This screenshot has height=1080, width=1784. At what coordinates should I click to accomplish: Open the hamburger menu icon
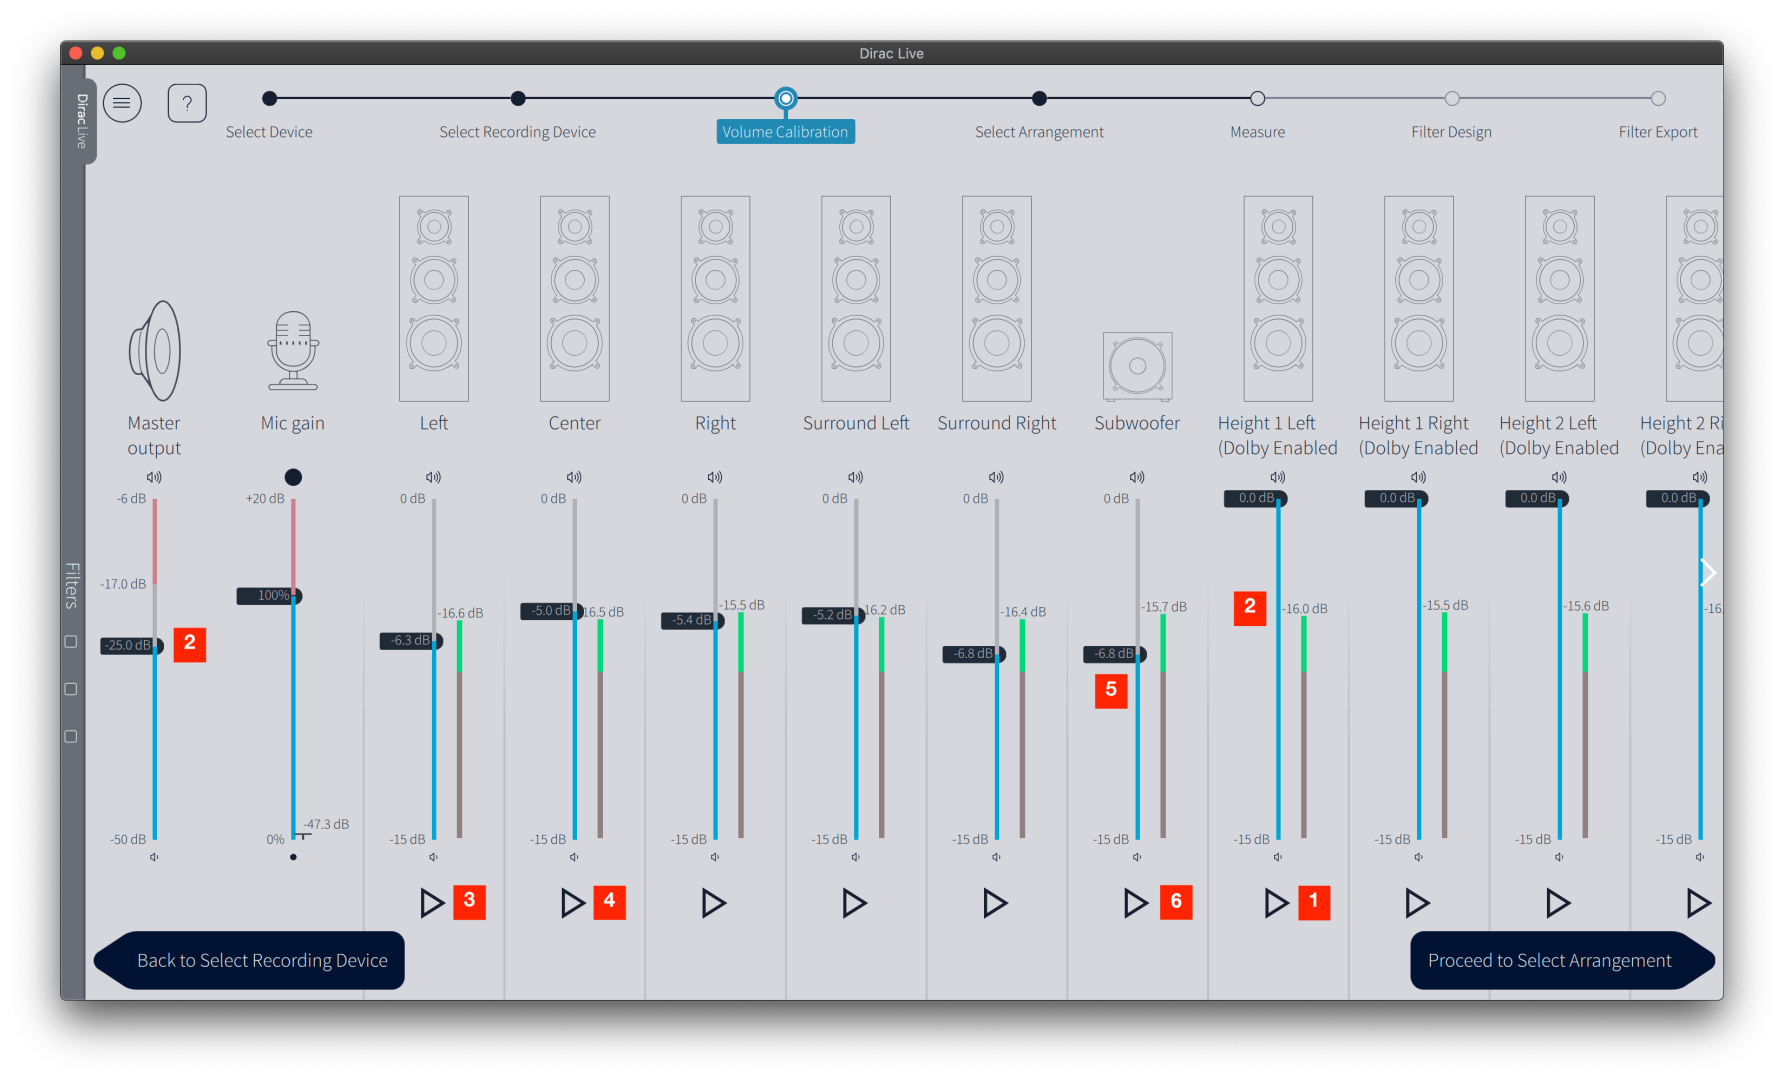click(122, 103)
